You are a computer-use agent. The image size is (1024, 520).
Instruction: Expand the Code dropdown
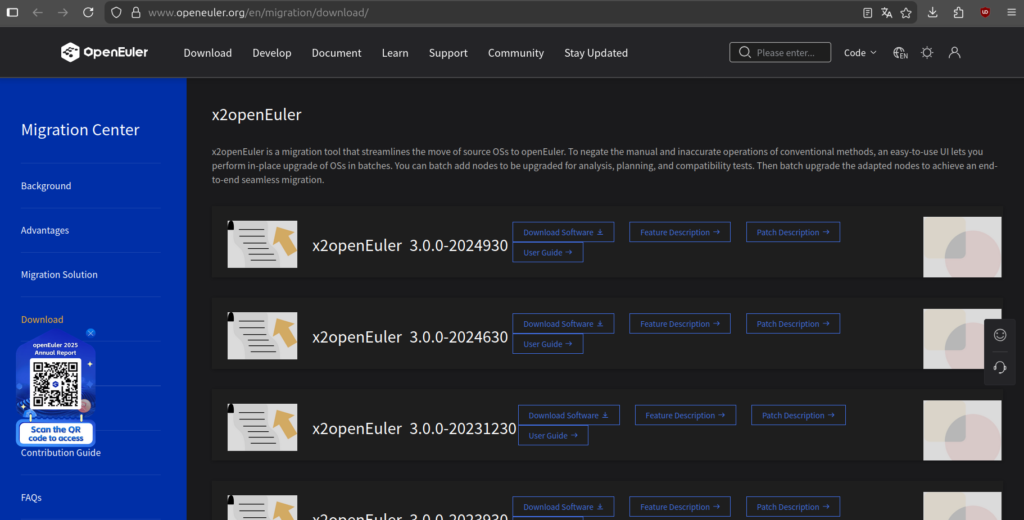tap(859, 53)
